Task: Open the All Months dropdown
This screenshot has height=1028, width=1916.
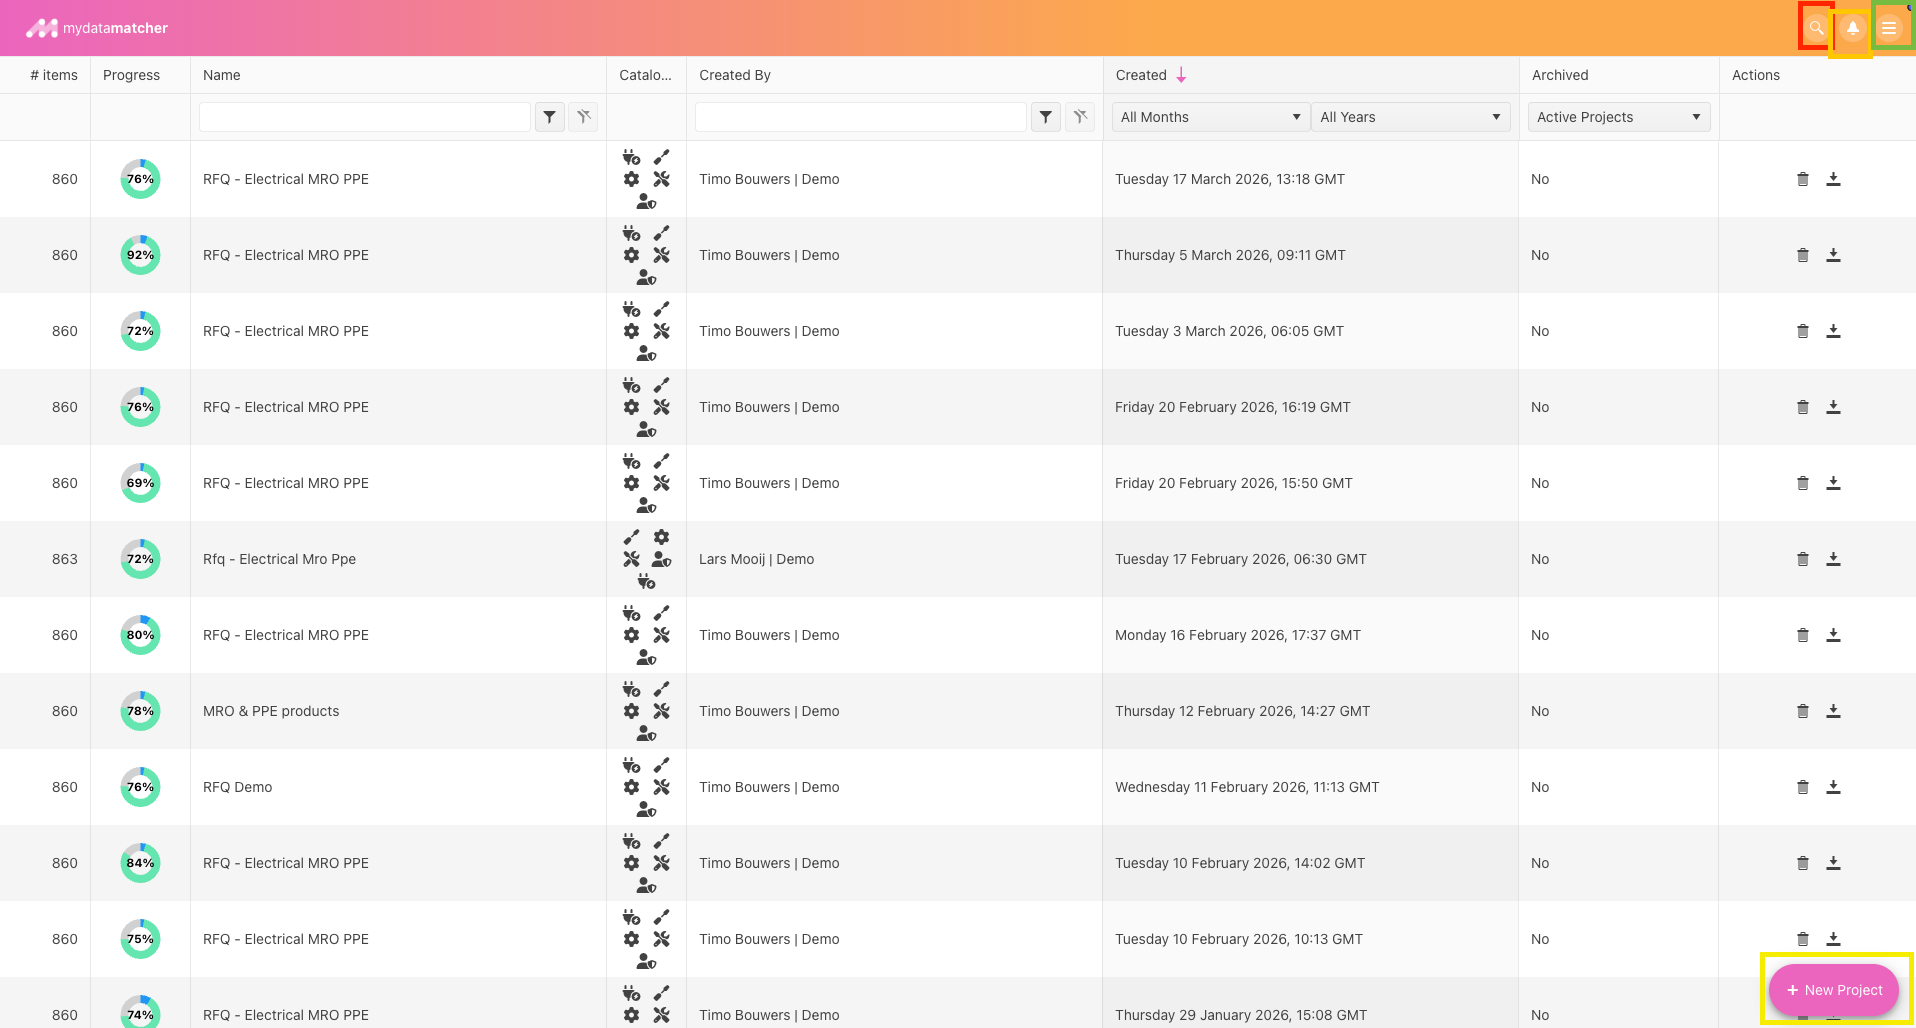Action: (x=1210, y=117)
